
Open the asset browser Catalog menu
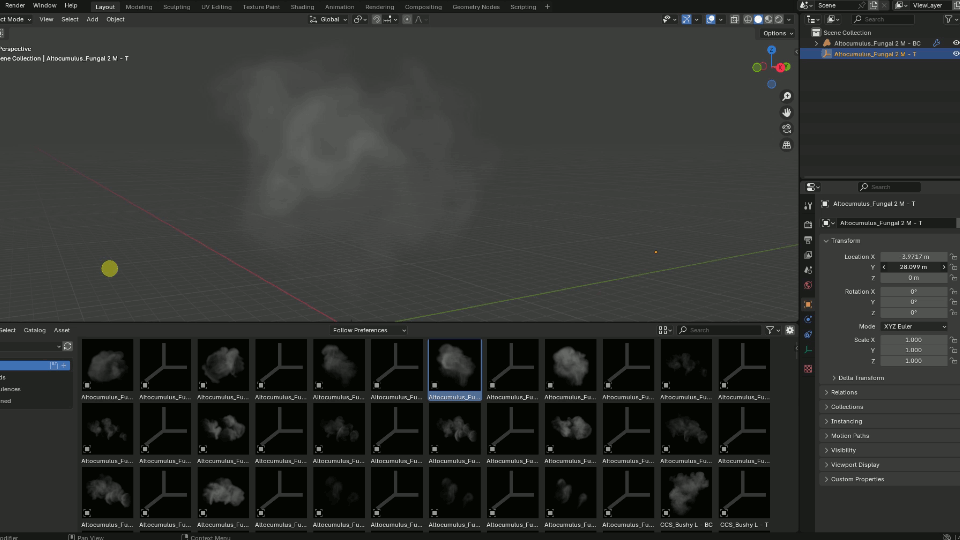[x=35, y=330]
